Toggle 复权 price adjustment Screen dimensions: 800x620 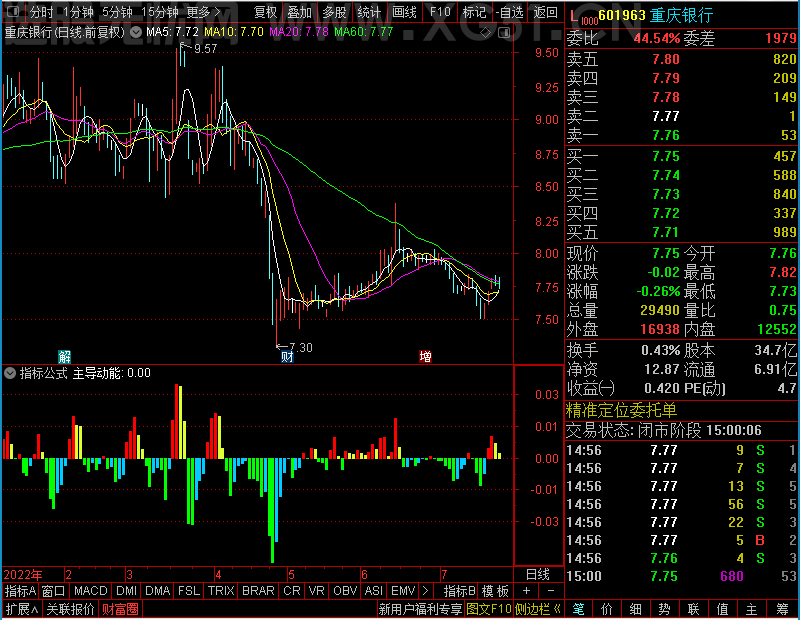pos(265,12)
